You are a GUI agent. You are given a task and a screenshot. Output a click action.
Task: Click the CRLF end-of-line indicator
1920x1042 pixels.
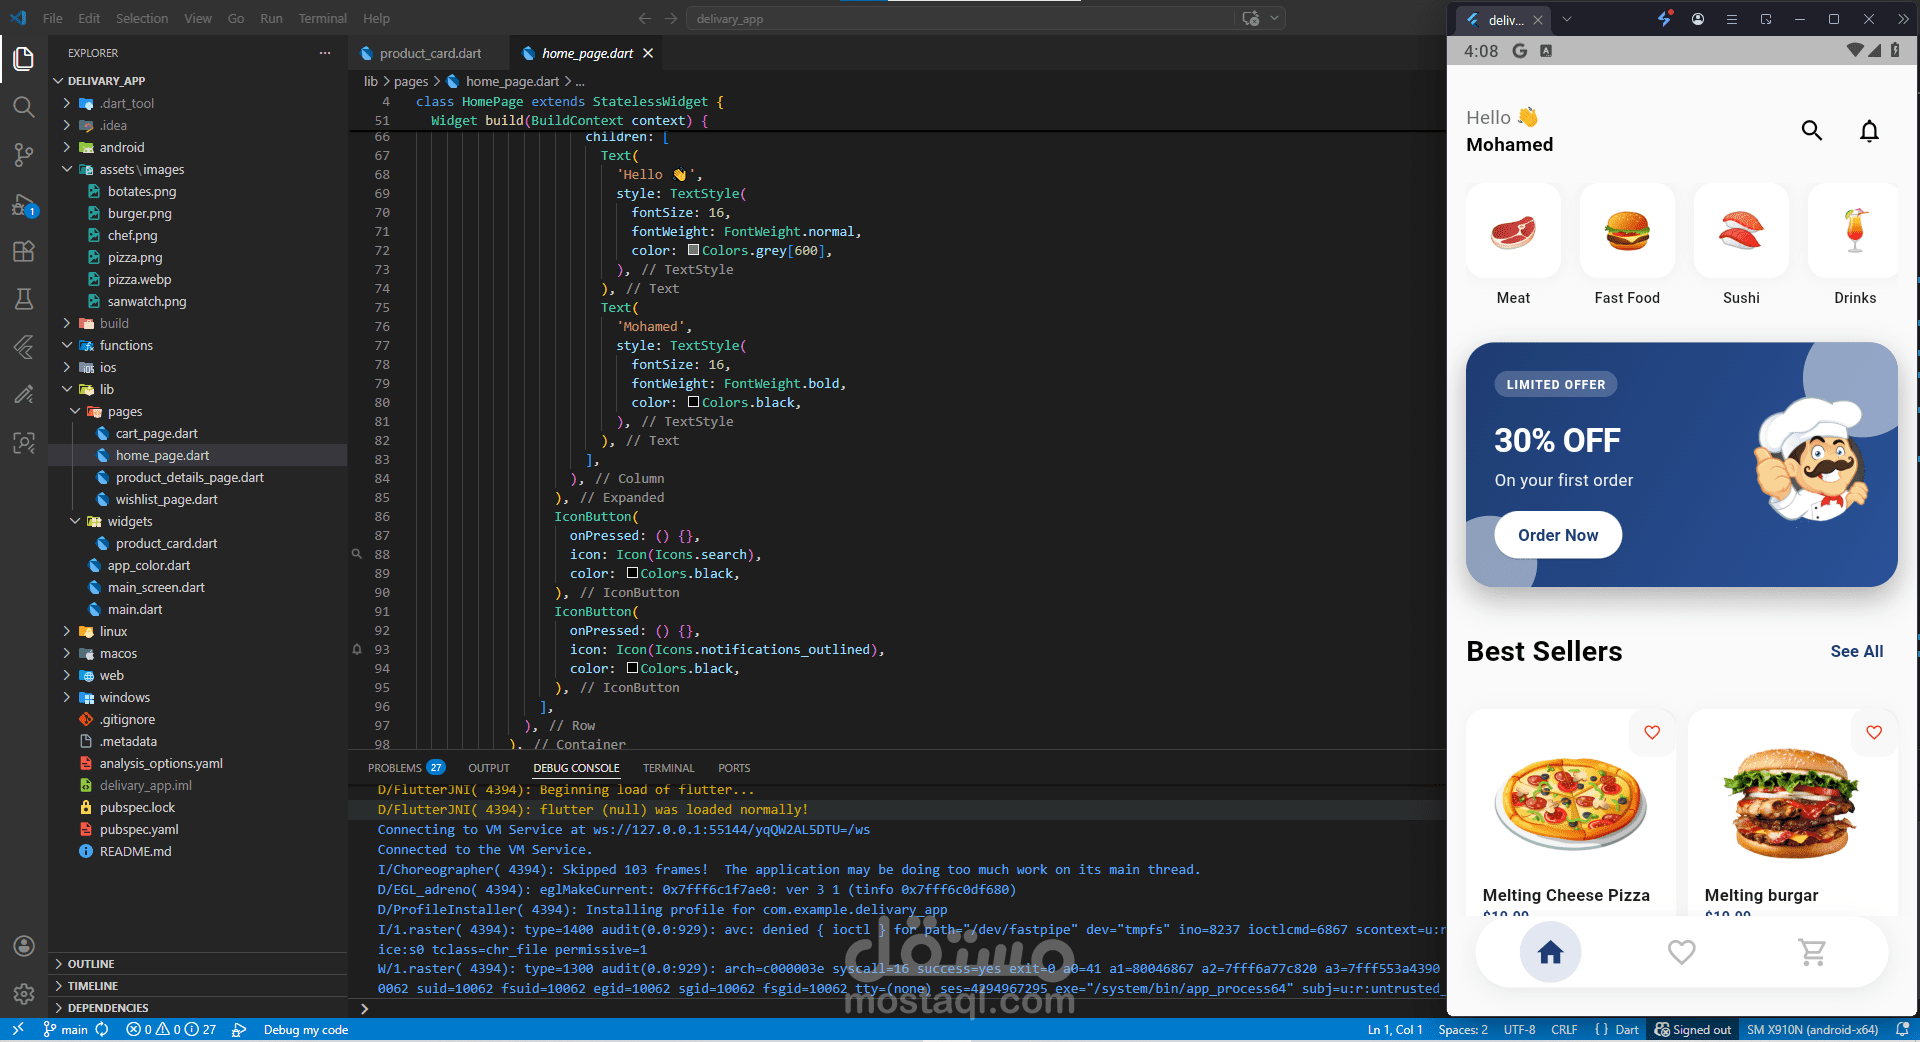pyautogui.click(x=1564, y=1030)
